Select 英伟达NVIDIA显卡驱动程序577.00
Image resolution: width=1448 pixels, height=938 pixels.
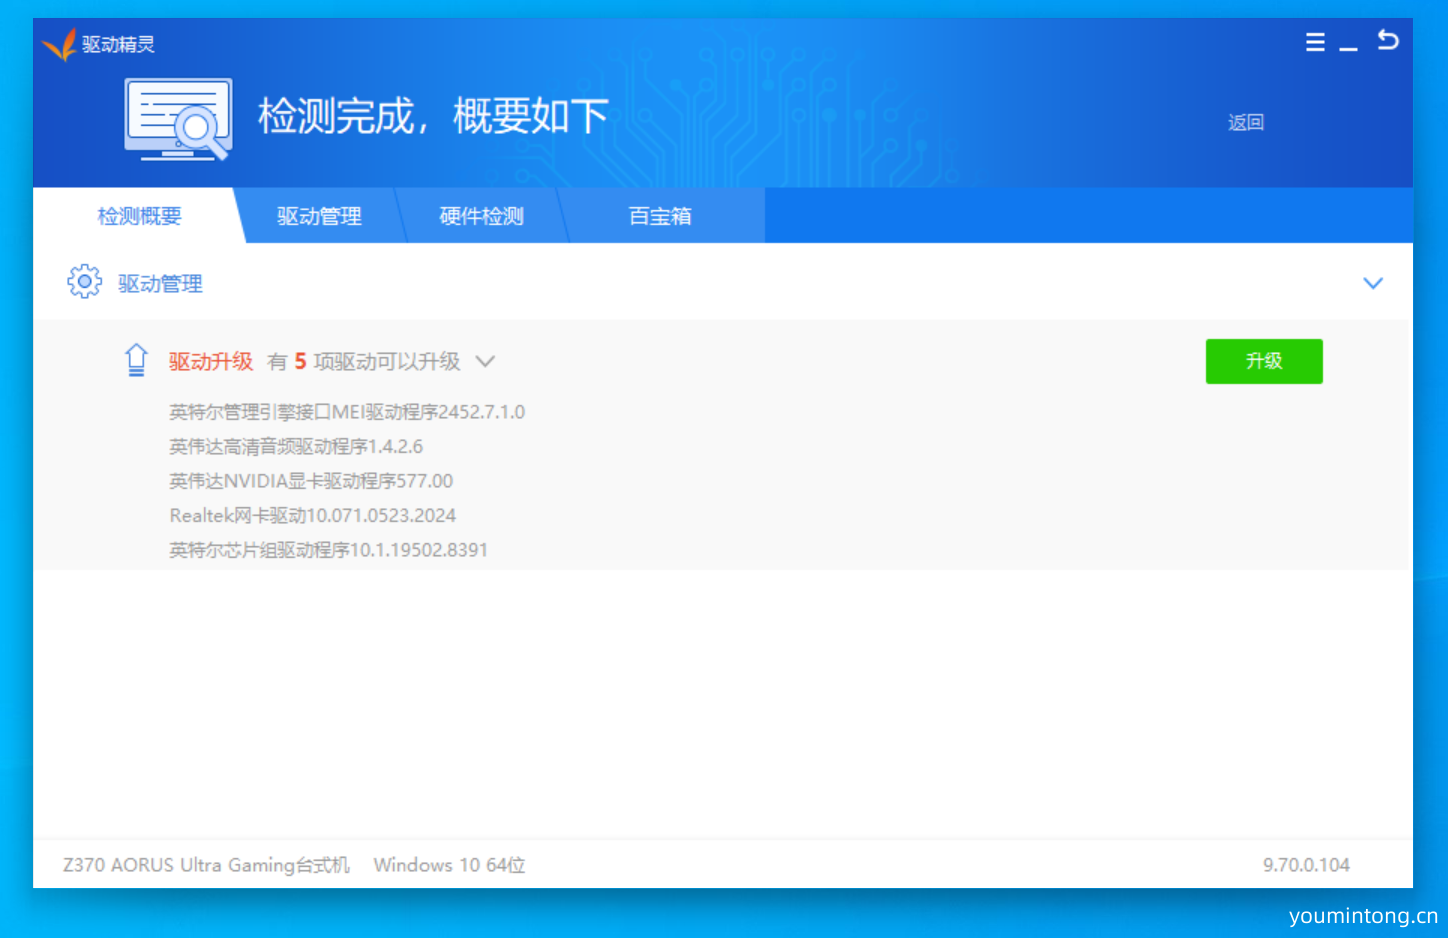[x=311, y=481]
